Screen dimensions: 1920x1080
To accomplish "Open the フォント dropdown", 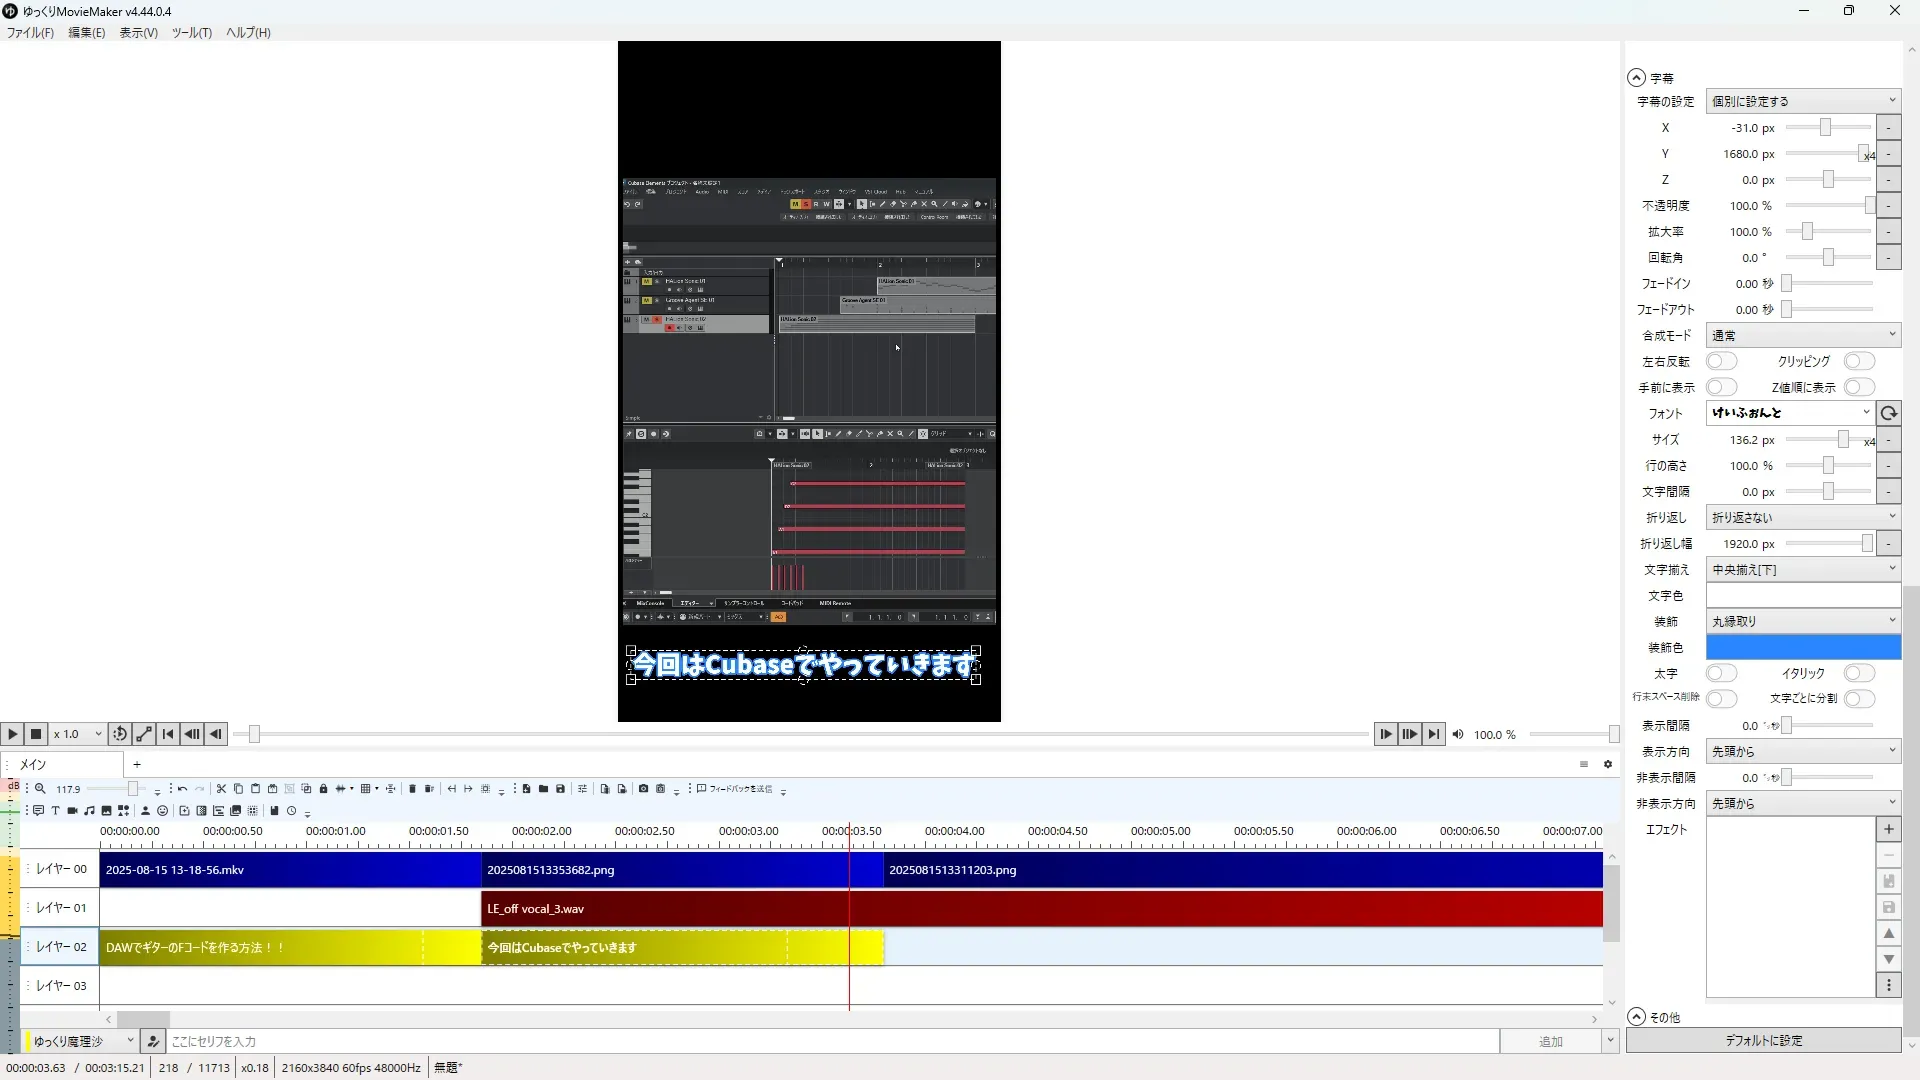I will point(1790,413).
